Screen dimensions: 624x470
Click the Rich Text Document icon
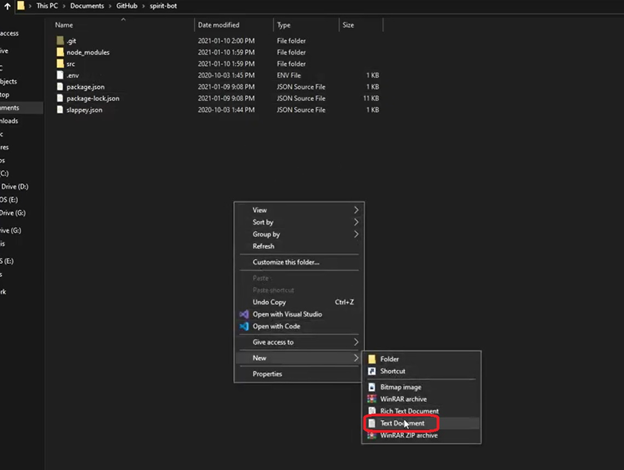pyautogui.click(x=372, y=411)
